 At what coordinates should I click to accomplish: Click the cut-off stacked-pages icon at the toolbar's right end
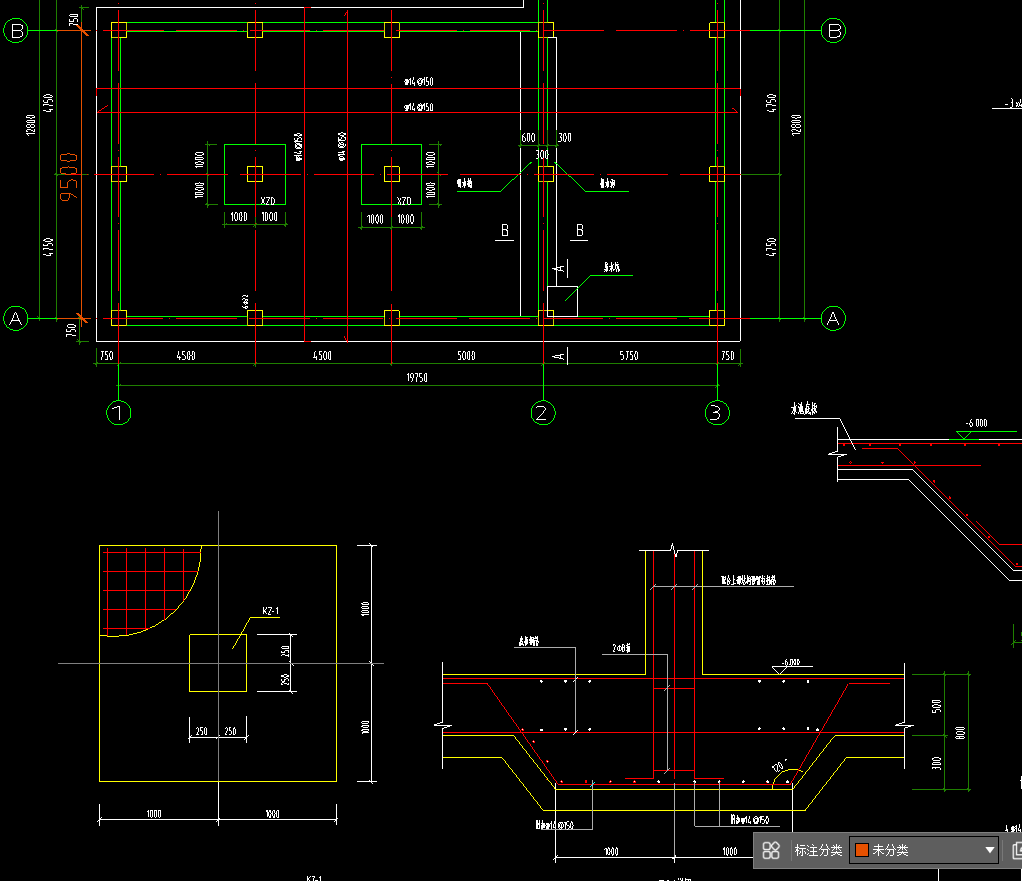coord(1017,850)
